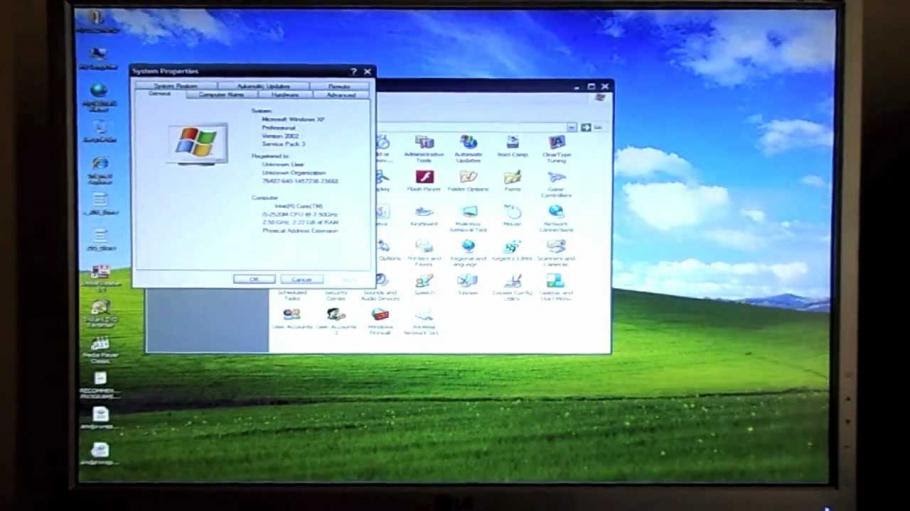Open the User Accounts 2 icon
The image size is (910, 511).
point(336,322)
